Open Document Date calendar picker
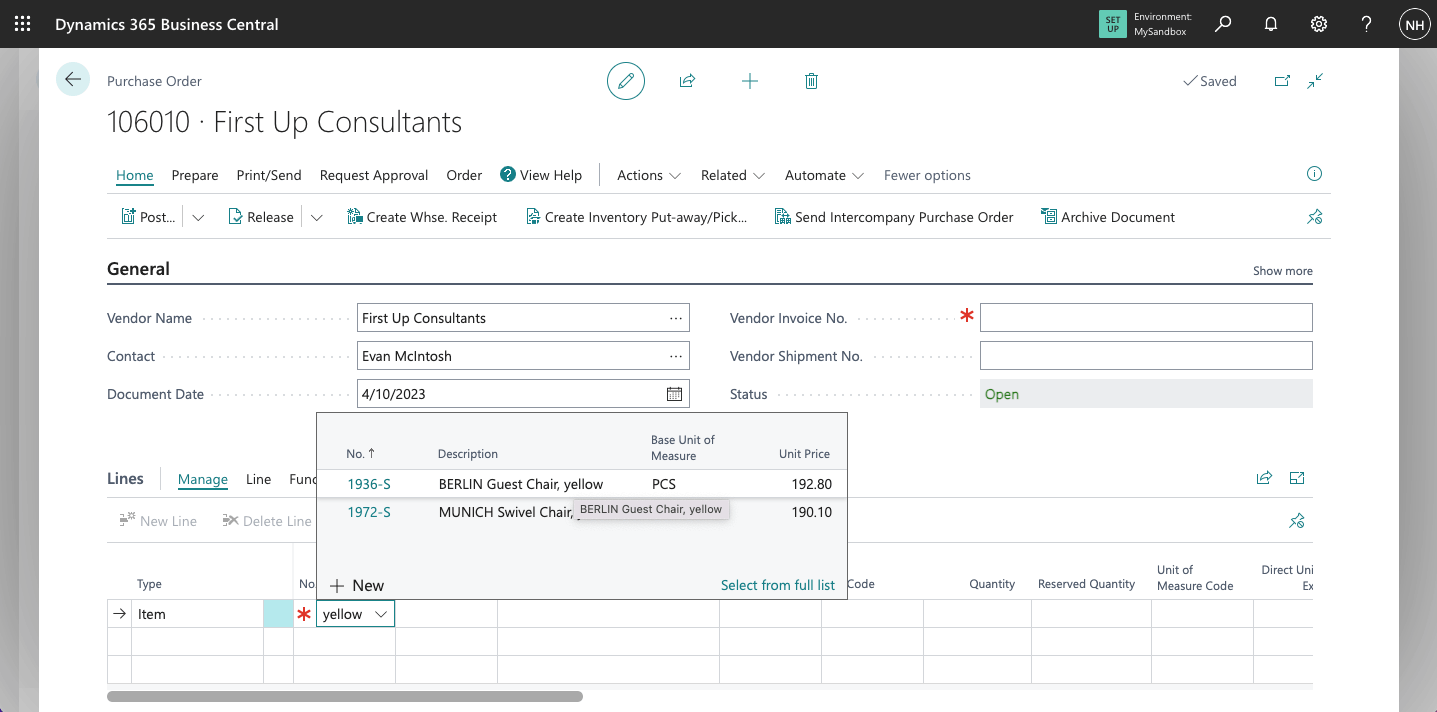Image resolution: width=1437 pixels, height=712 pixels. click(x=674, y=394)
